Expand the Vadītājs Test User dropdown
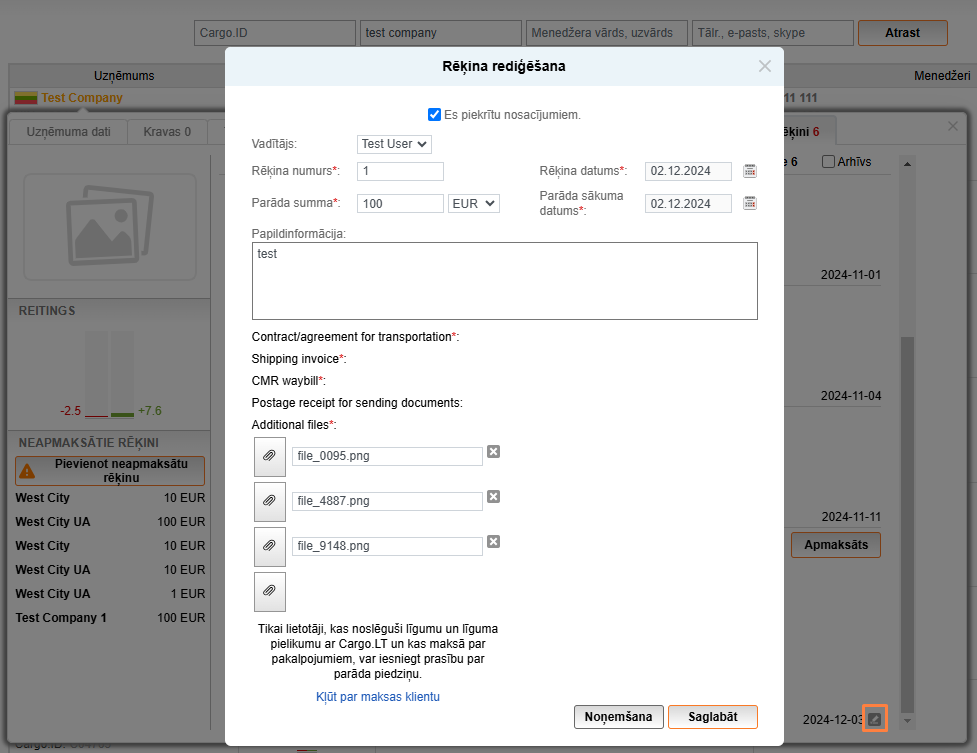Viewport: 977px width, 753px height. pos(394,144)
